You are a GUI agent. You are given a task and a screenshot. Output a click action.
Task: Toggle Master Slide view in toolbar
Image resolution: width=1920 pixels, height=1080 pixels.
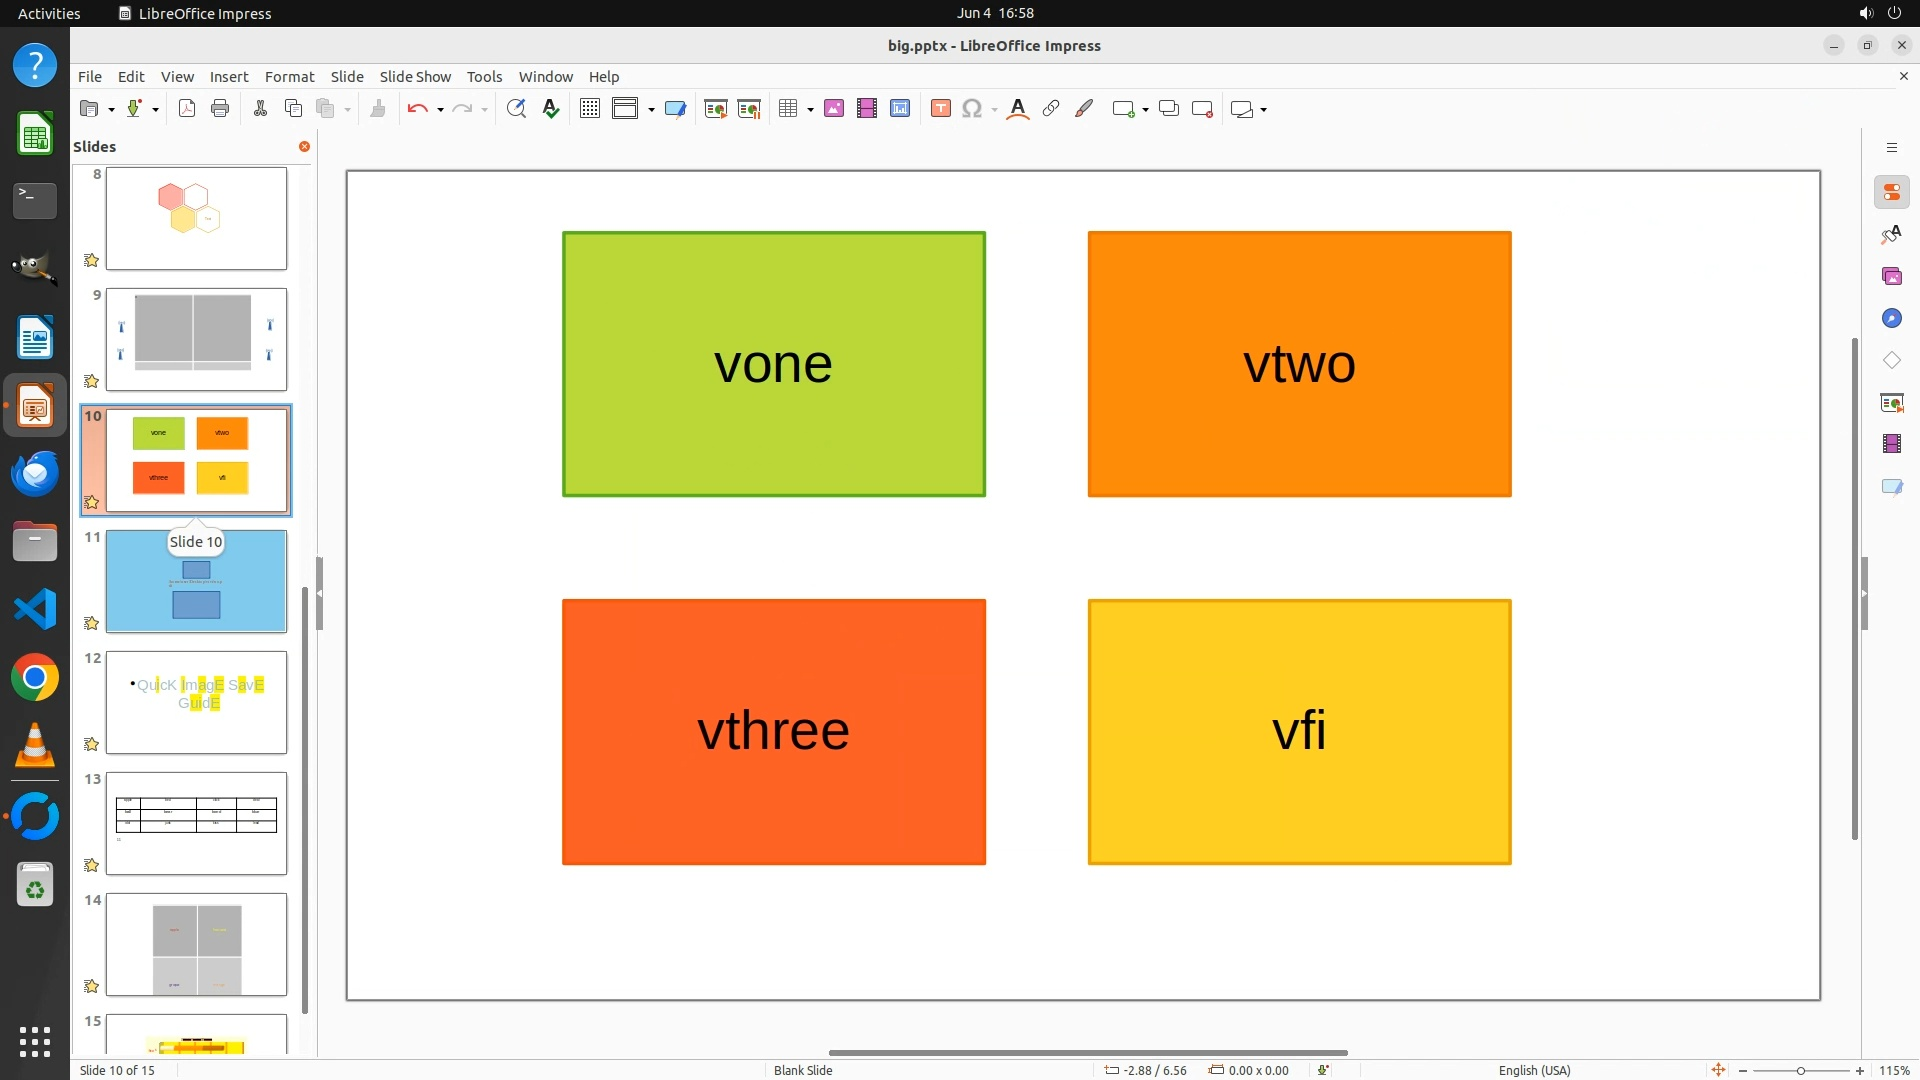(675, 109)
